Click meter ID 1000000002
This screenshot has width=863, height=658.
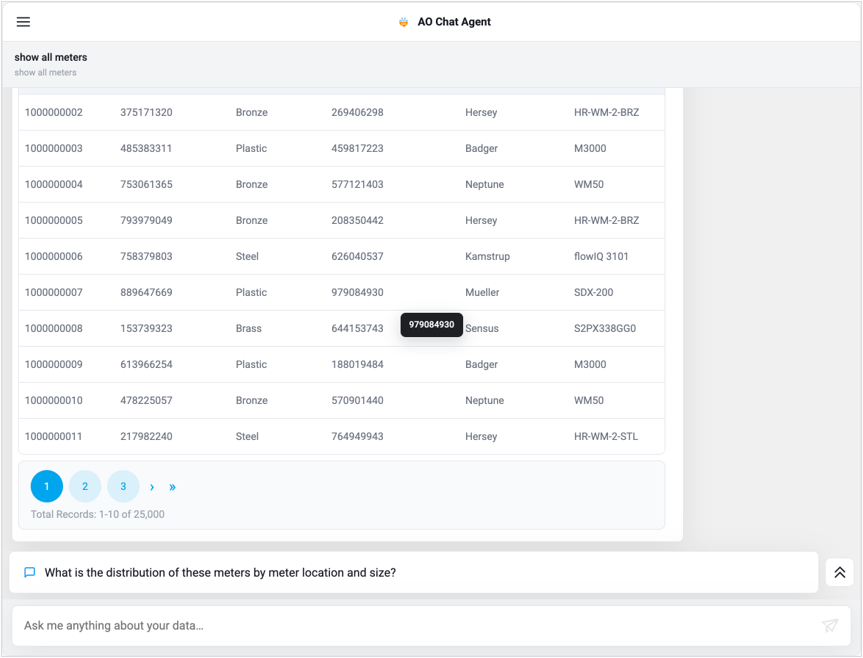point(54,112)
